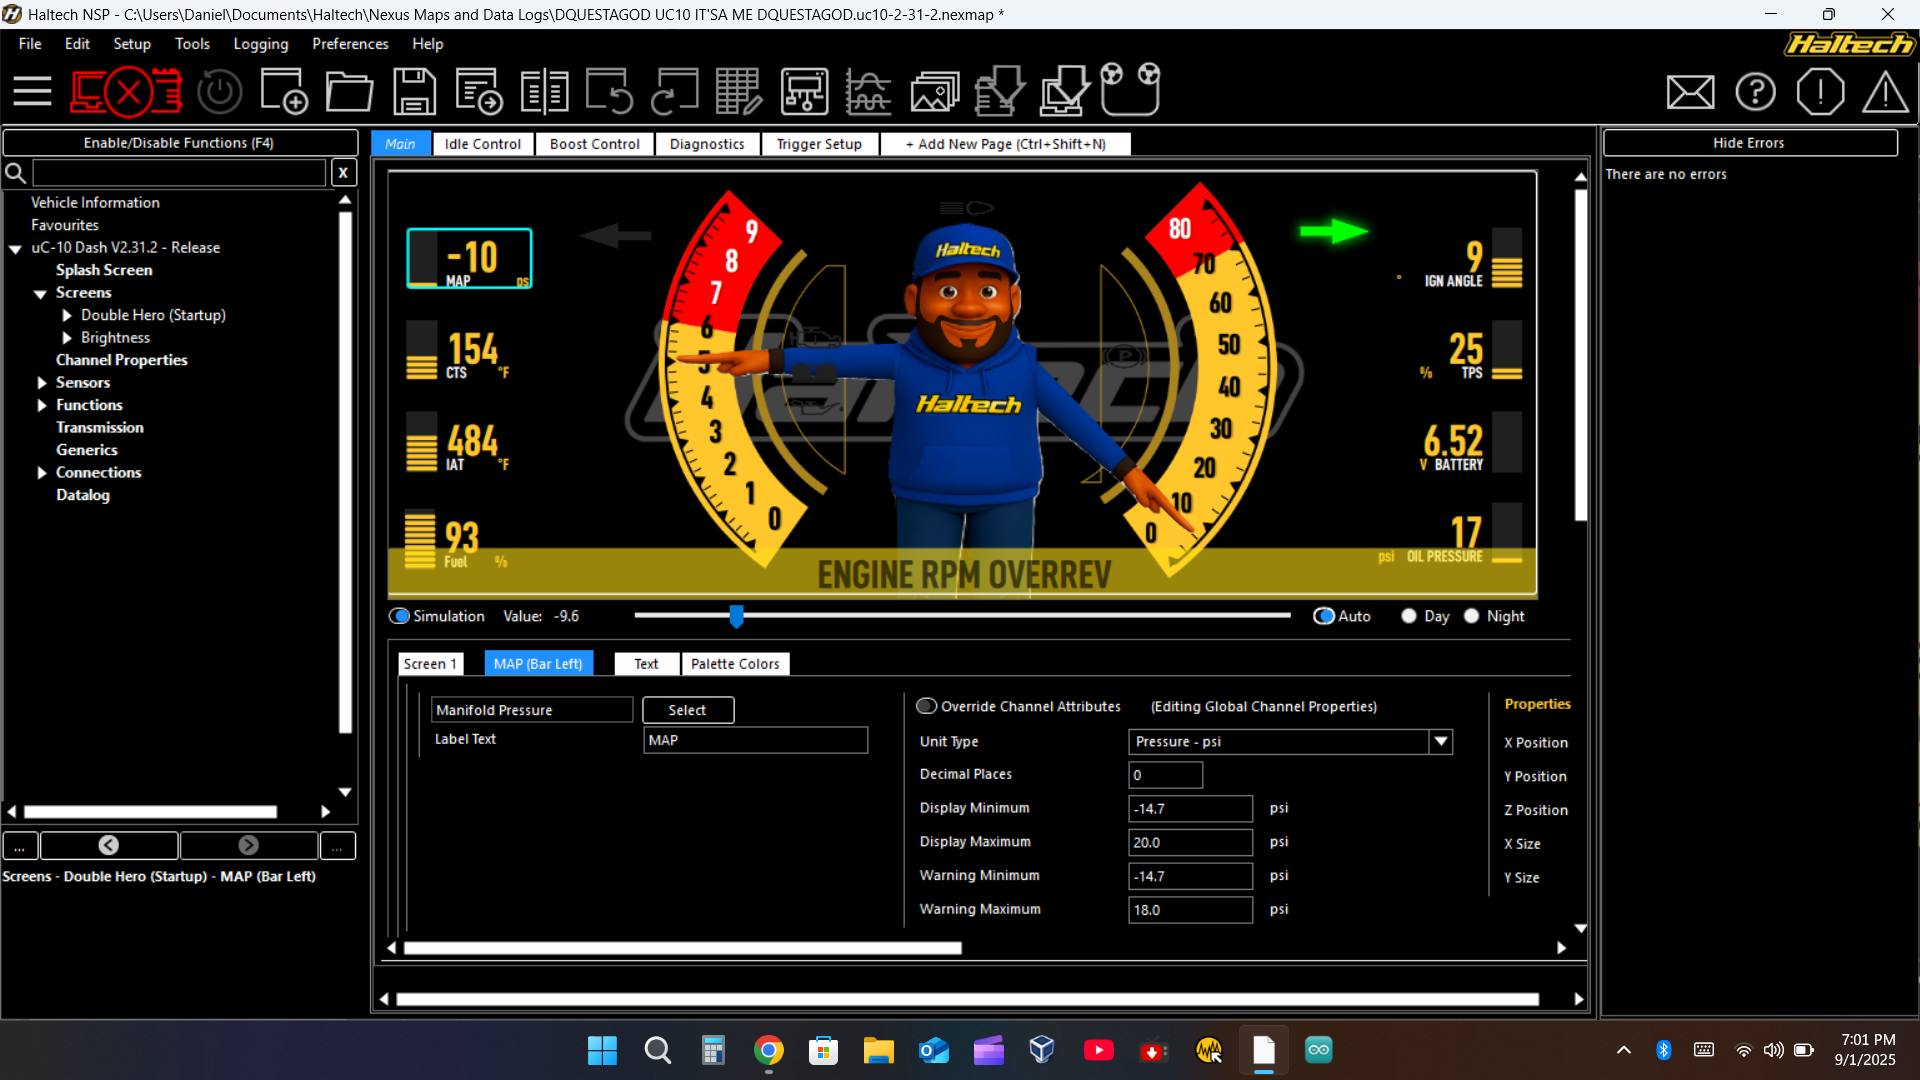Image resolution: width=1920 pixels, height=1080 pixels.
Task: Open the hamburger menu icon
Action: click(32, 92)
